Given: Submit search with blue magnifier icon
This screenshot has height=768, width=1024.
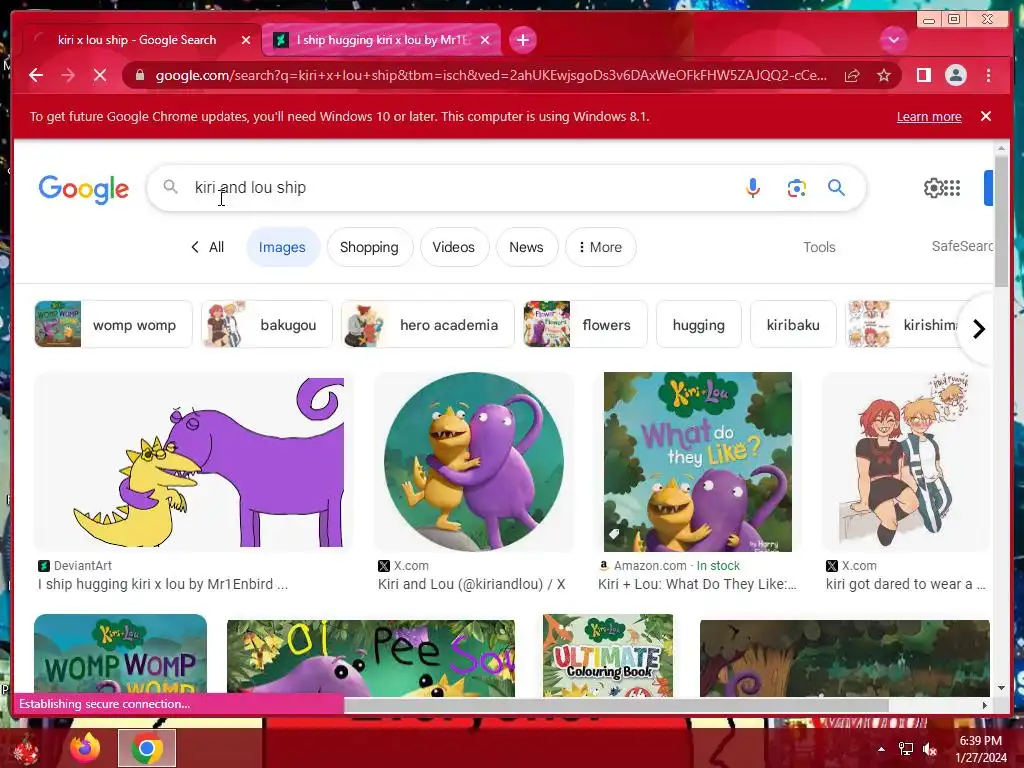Looking at the screenshot, I should click(x=836, y=188).
